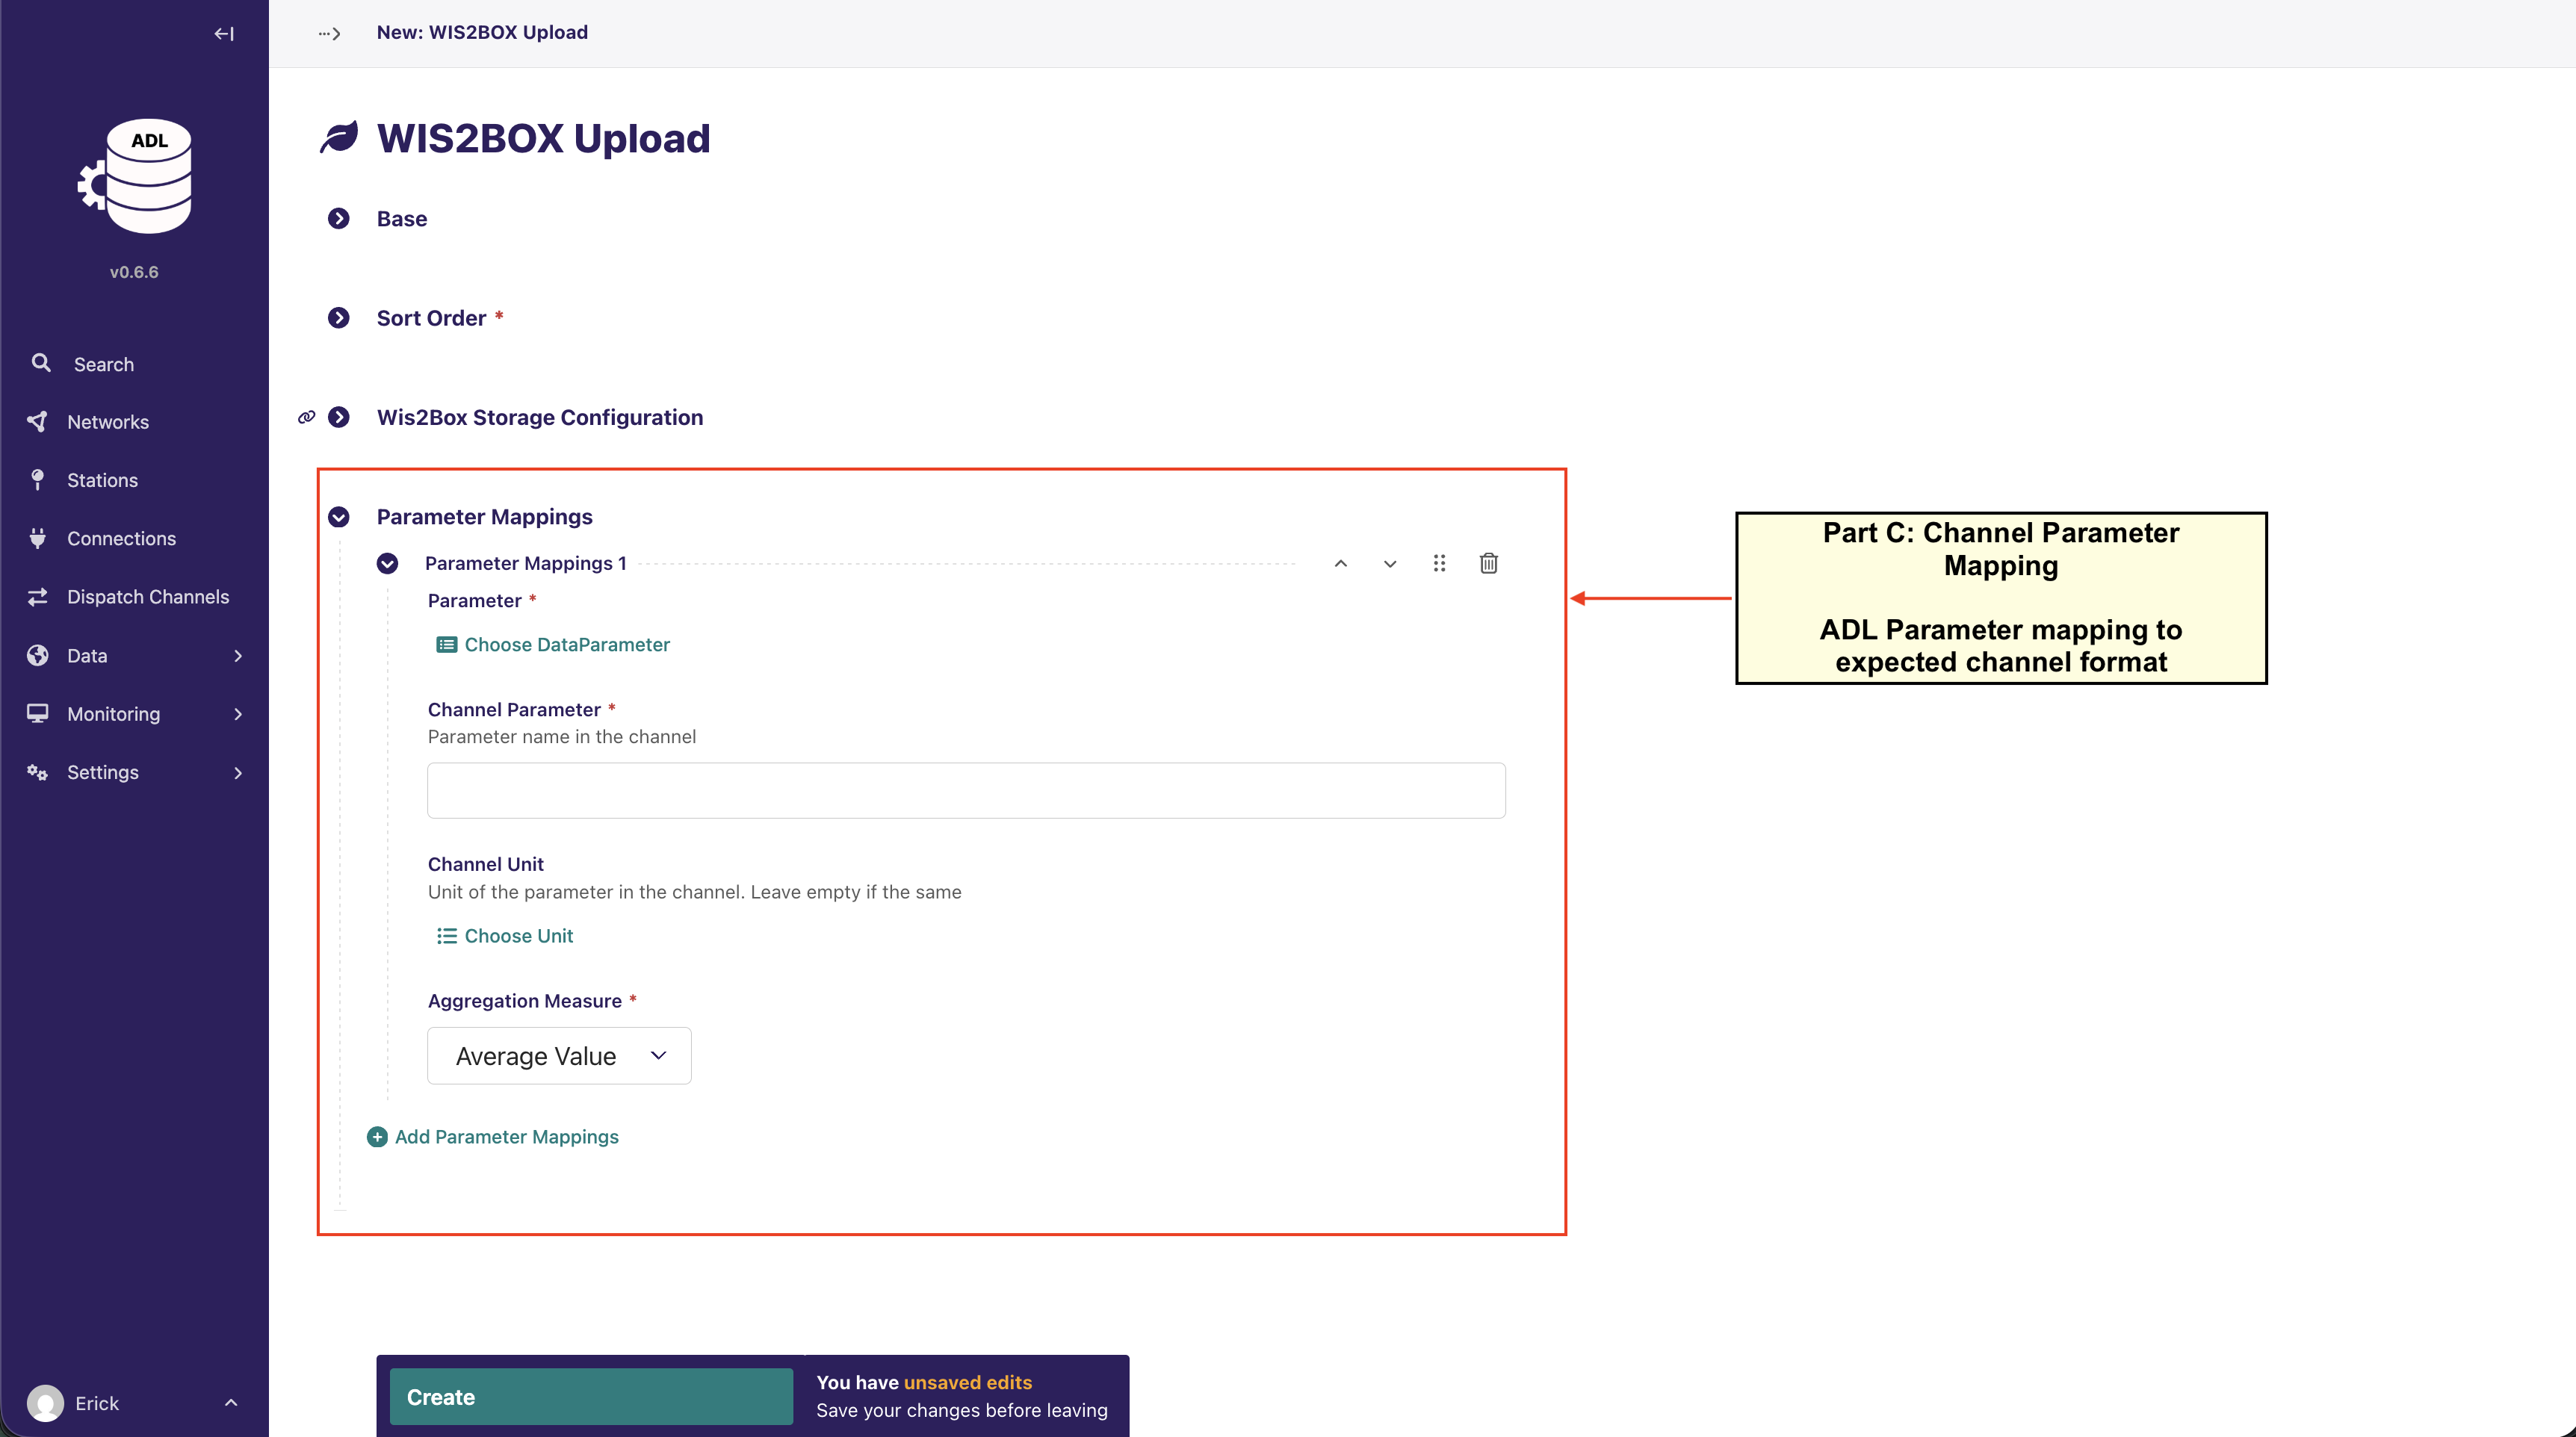Viewport: 2576px width, 1437px height.
Task: Expand the Settings submenu chevron
Action: pos(238,772)
